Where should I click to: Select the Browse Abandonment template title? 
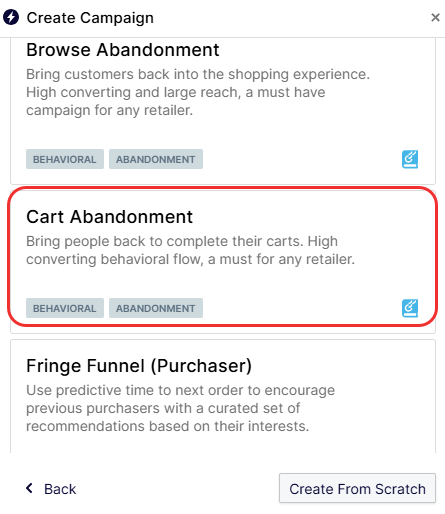coord(123,50)
